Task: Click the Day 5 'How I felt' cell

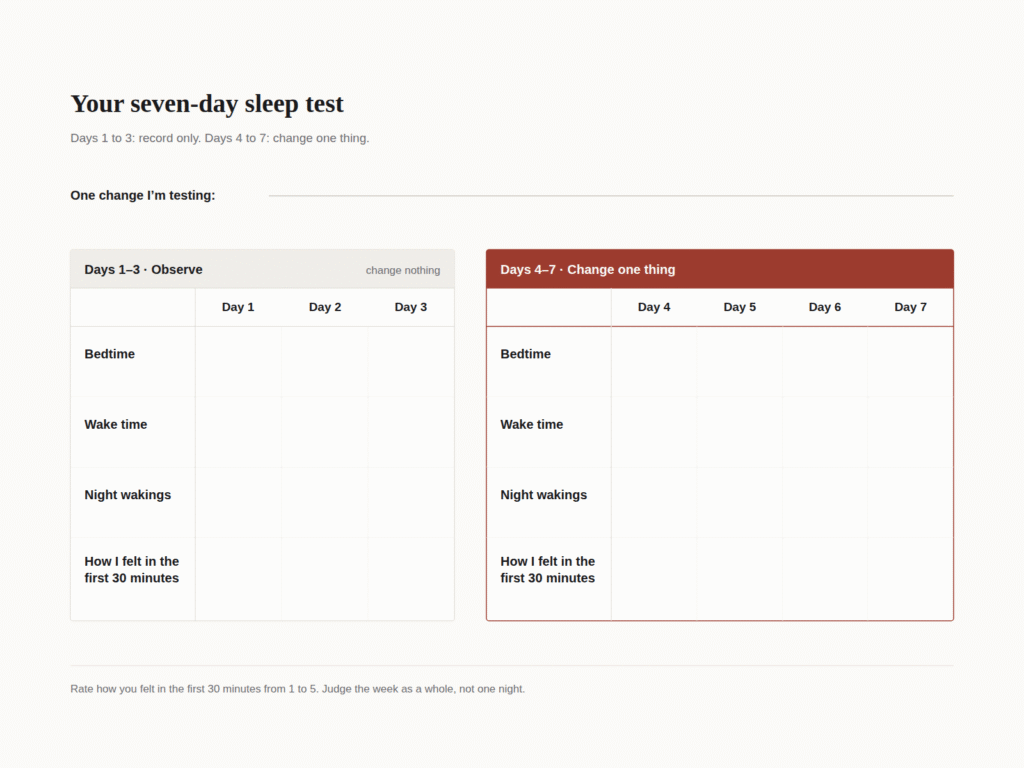Action: [739, 579]
